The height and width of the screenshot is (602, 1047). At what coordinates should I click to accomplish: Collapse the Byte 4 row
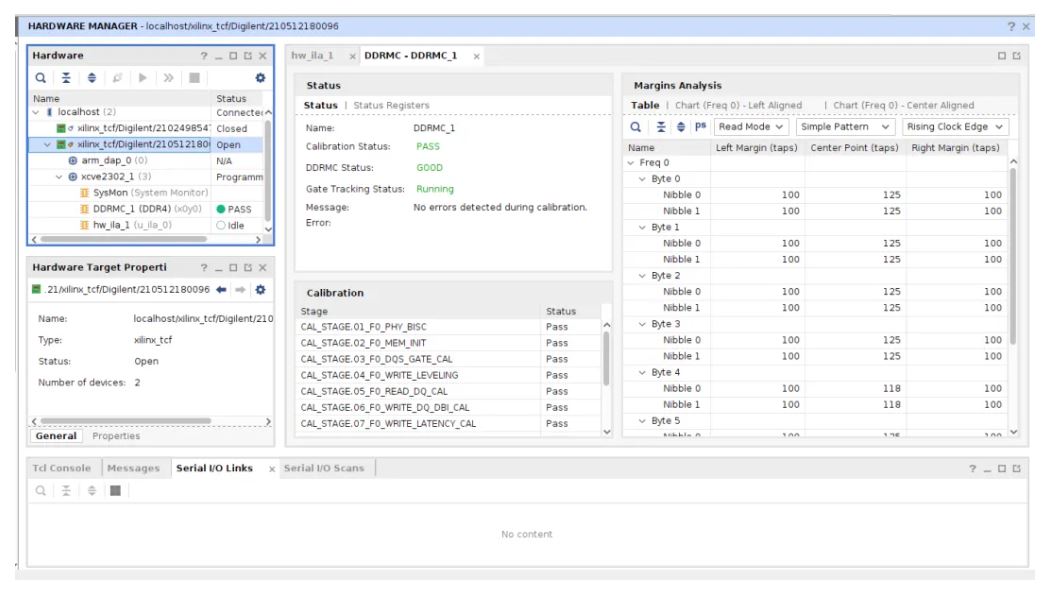point(642,372)
